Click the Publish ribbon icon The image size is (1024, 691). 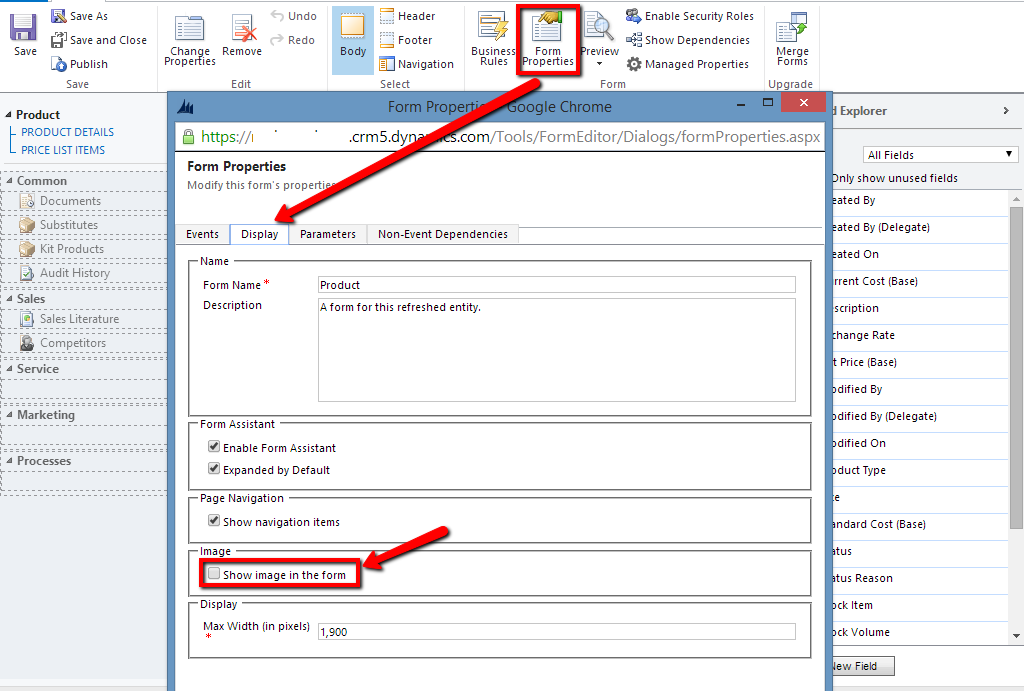[x=59, y=64]
